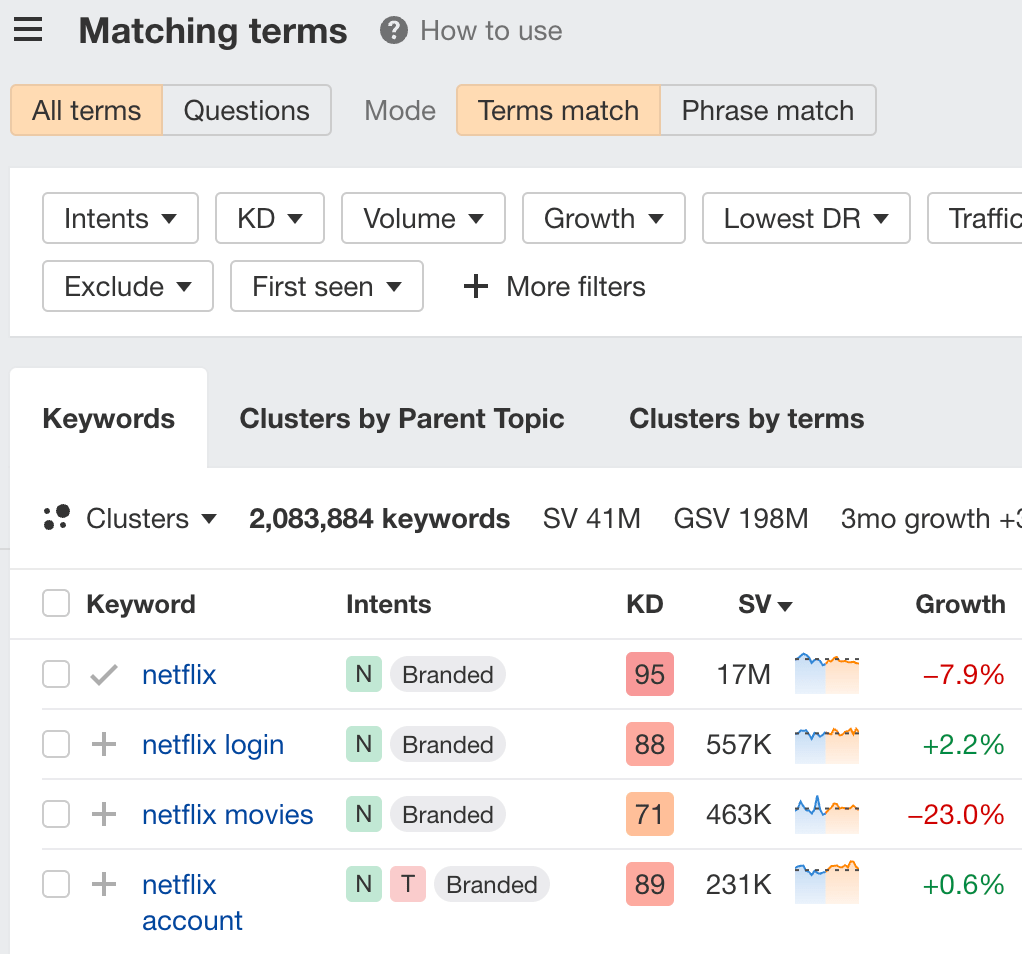
Task: Expand the 'Lowest DR' dropdown
Action: [806, 218]
